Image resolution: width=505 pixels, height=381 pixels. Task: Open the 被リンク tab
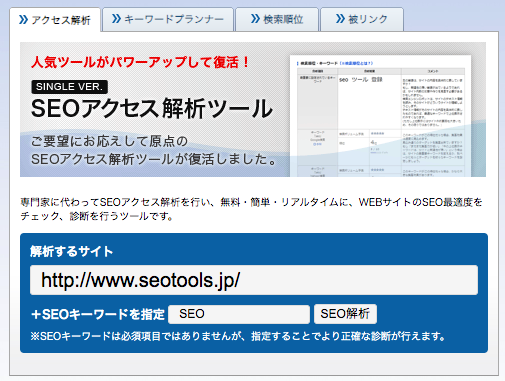(362, 19)
